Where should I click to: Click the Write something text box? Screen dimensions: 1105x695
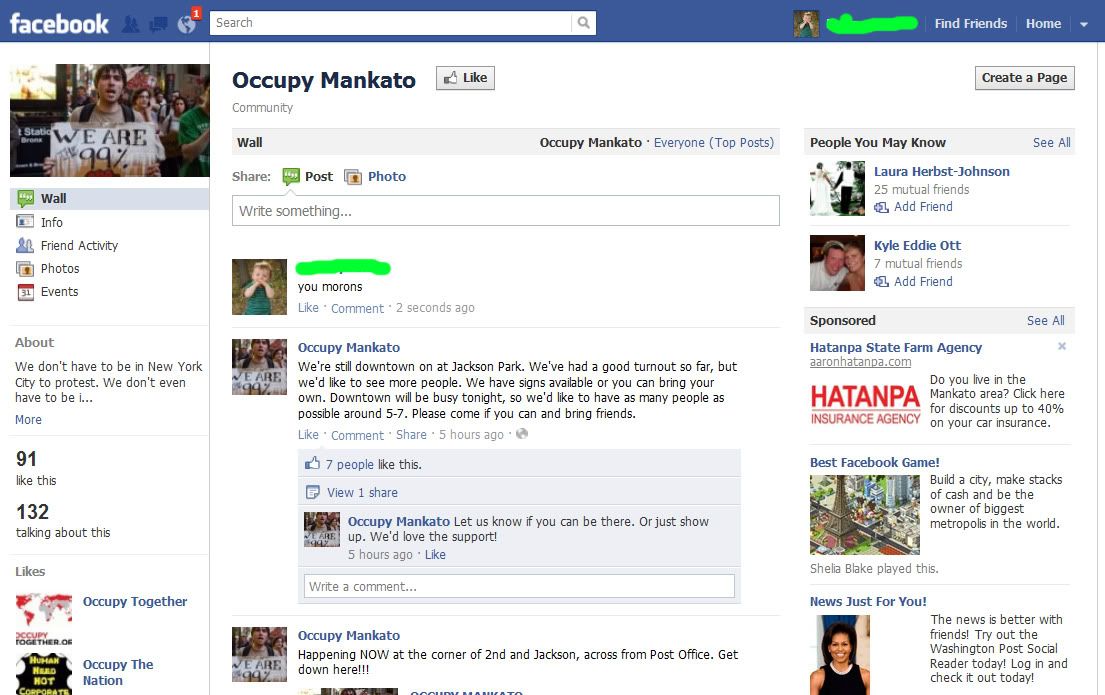pyautogui.click(x=505, y=211)
